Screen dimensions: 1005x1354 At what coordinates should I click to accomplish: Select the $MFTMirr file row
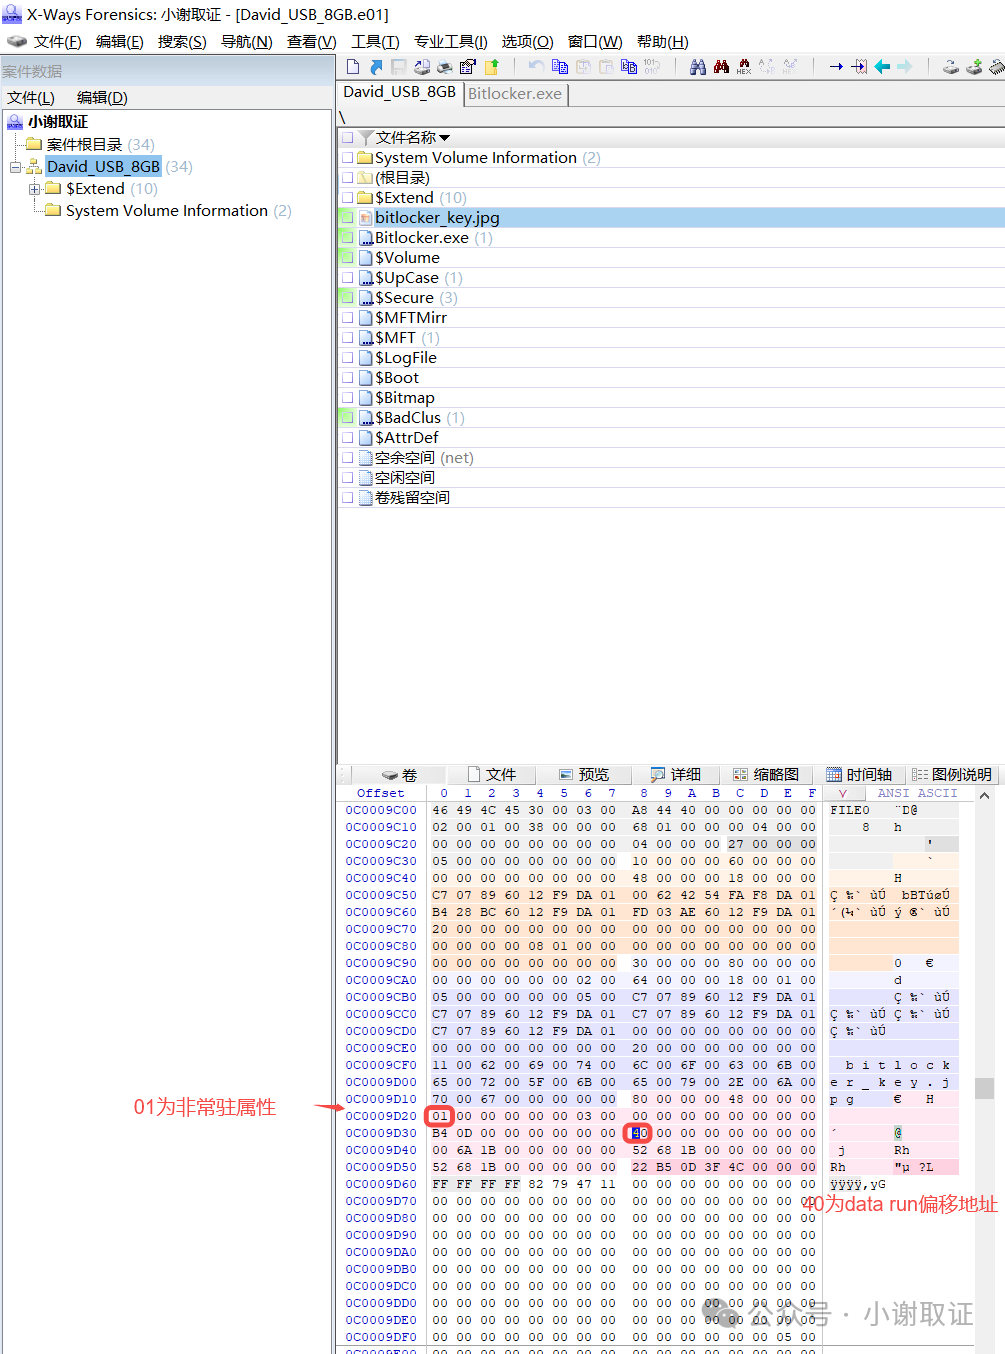[x=671, y=317]
